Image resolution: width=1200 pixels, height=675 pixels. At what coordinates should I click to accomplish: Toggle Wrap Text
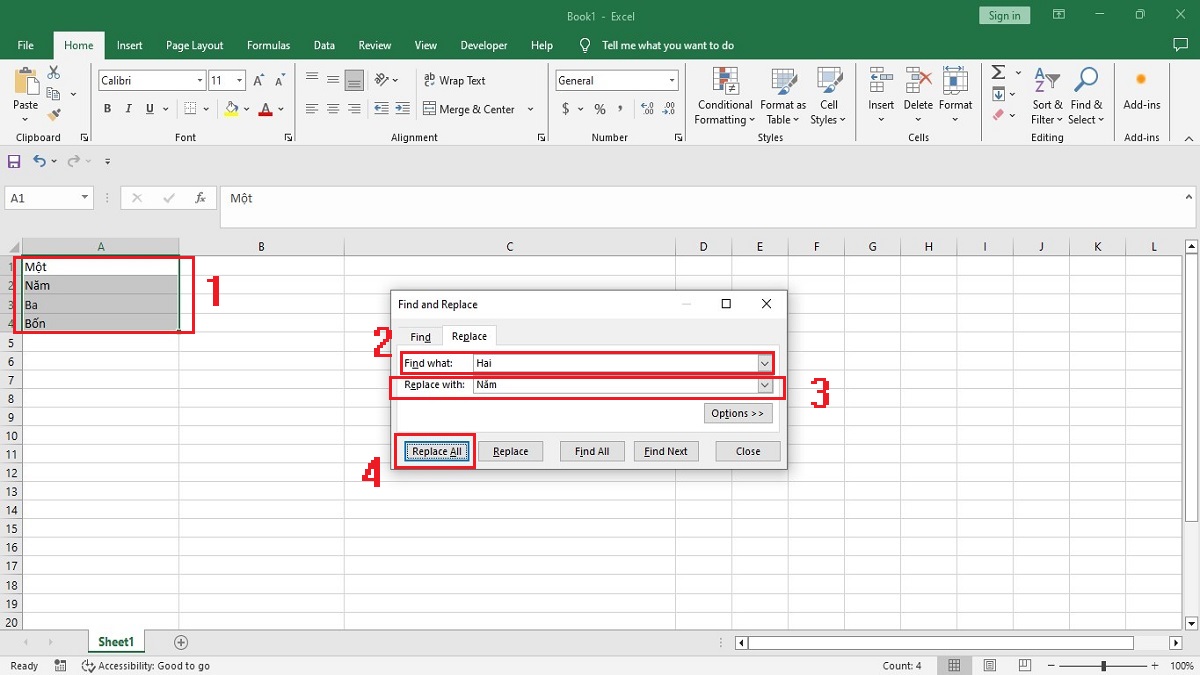tap(455, 80)
